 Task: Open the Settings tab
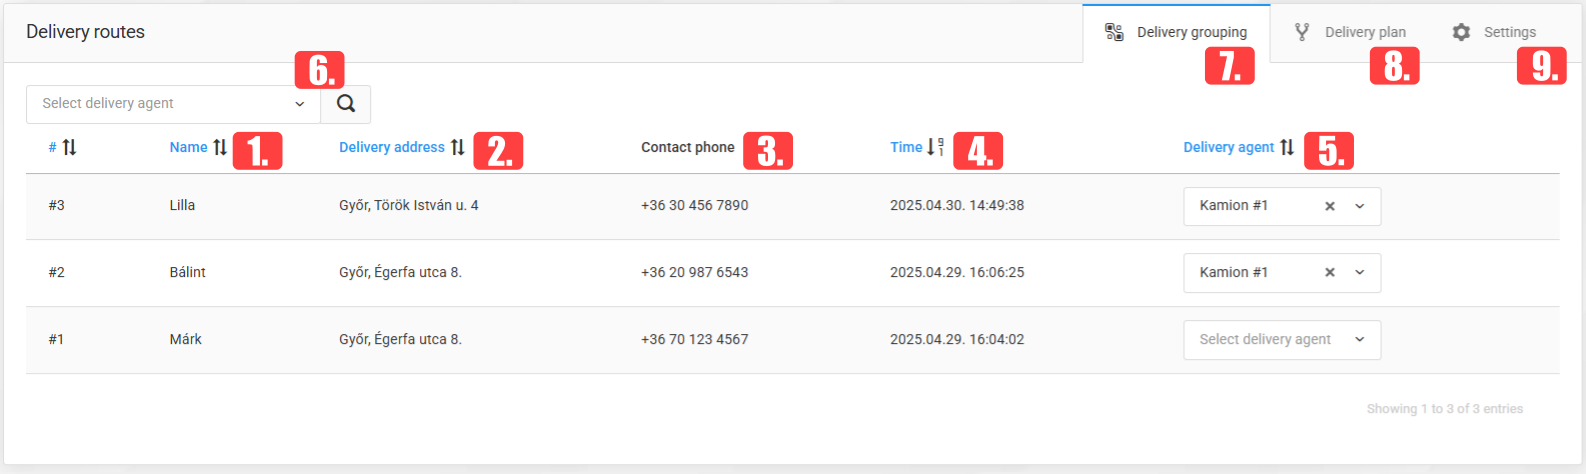1494,33
